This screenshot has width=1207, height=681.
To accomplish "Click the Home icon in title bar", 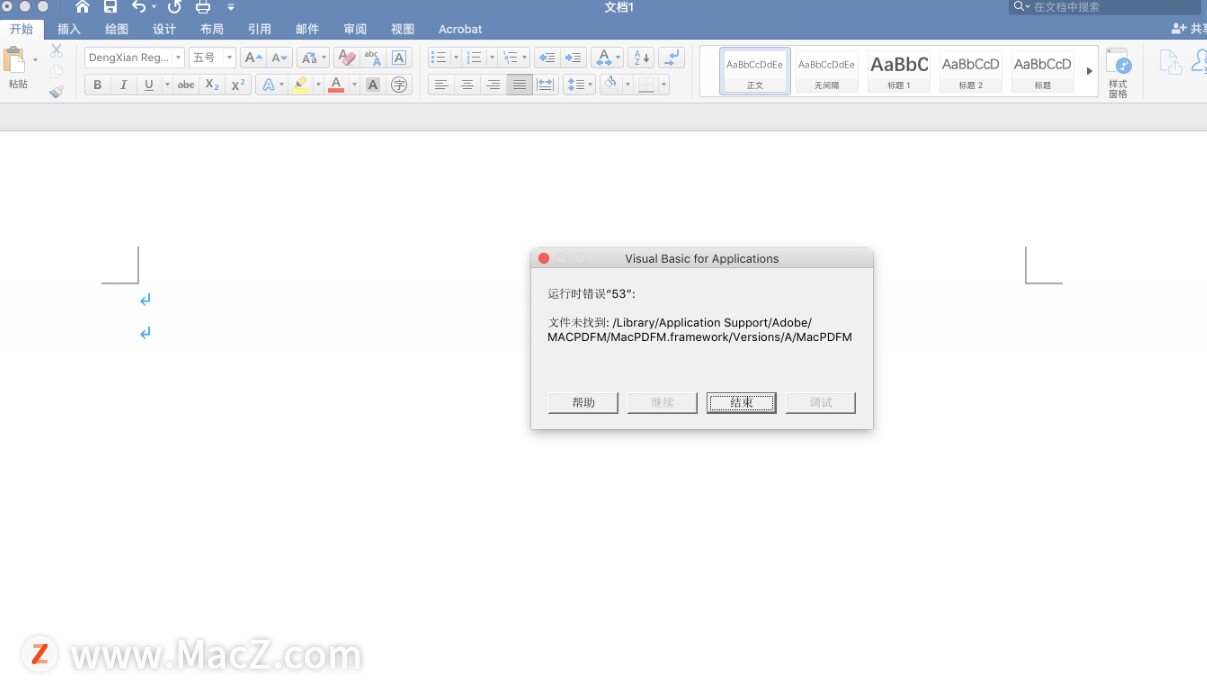I will point(82,7).
